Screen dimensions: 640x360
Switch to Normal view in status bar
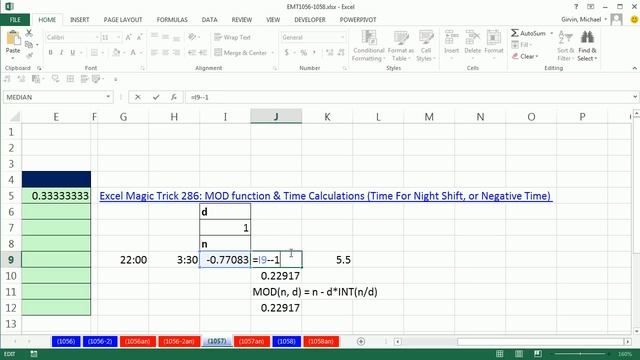click(500, 354)
